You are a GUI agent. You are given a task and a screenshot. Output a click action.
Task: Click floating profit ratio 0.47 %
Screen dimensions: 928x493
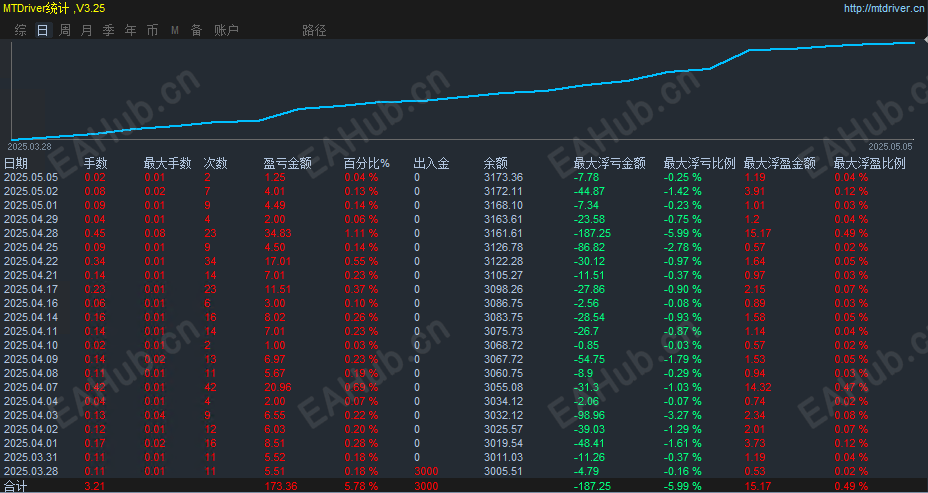[852, 387]
